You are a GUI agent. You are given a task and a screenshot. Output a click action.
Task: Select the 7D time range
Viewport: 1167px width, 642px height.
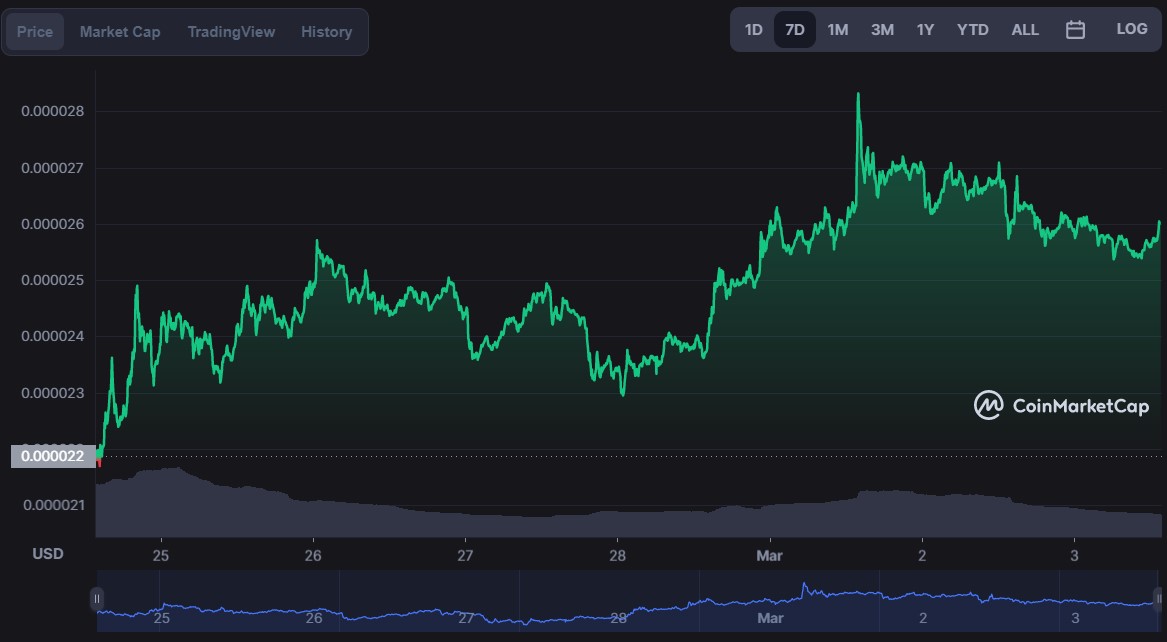(795, 30)
